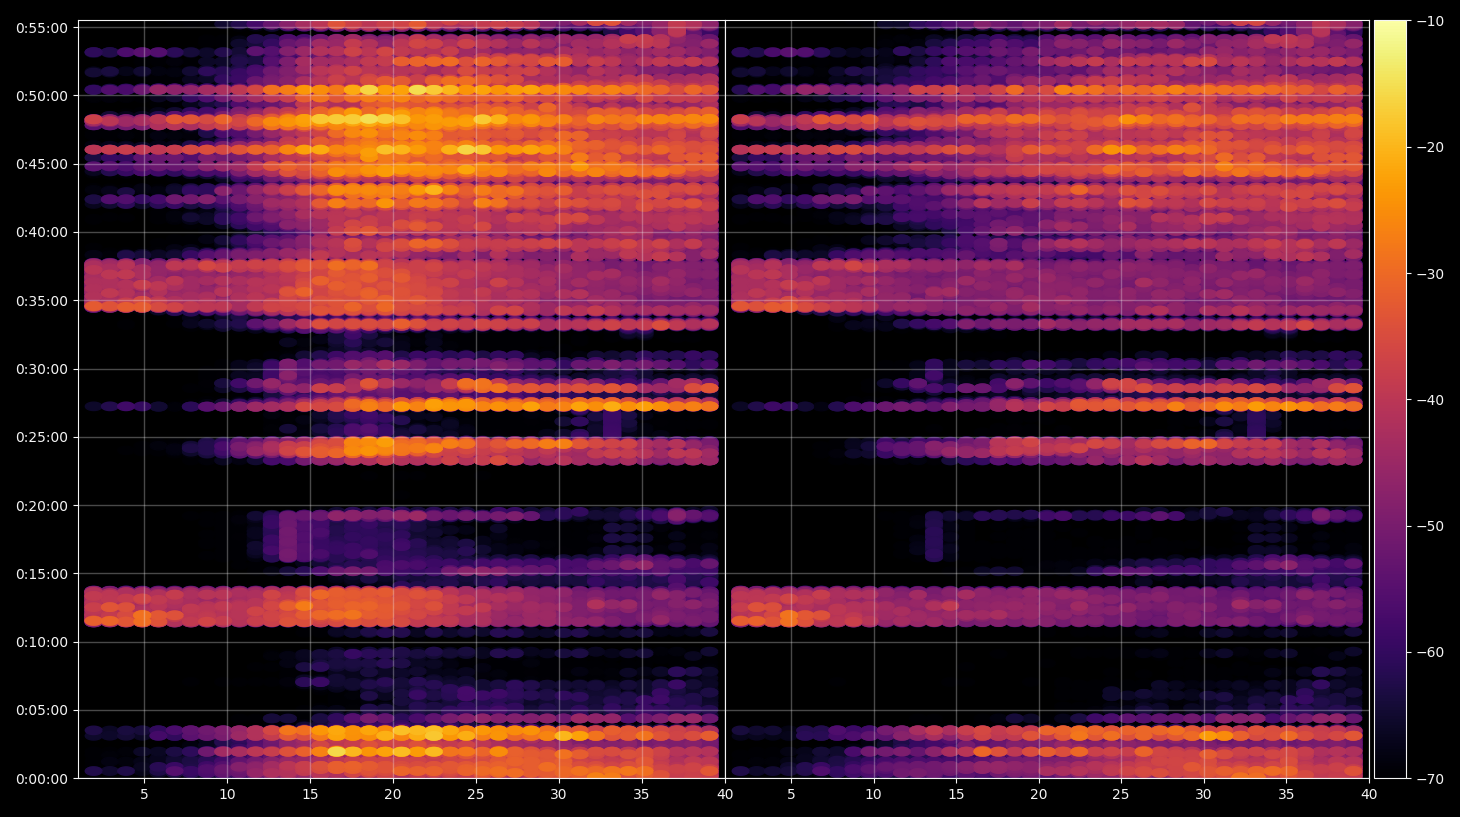Select x-axis label 10 under the left heatmap
The image size is (1460, 817).
click(x=227, y=795)
